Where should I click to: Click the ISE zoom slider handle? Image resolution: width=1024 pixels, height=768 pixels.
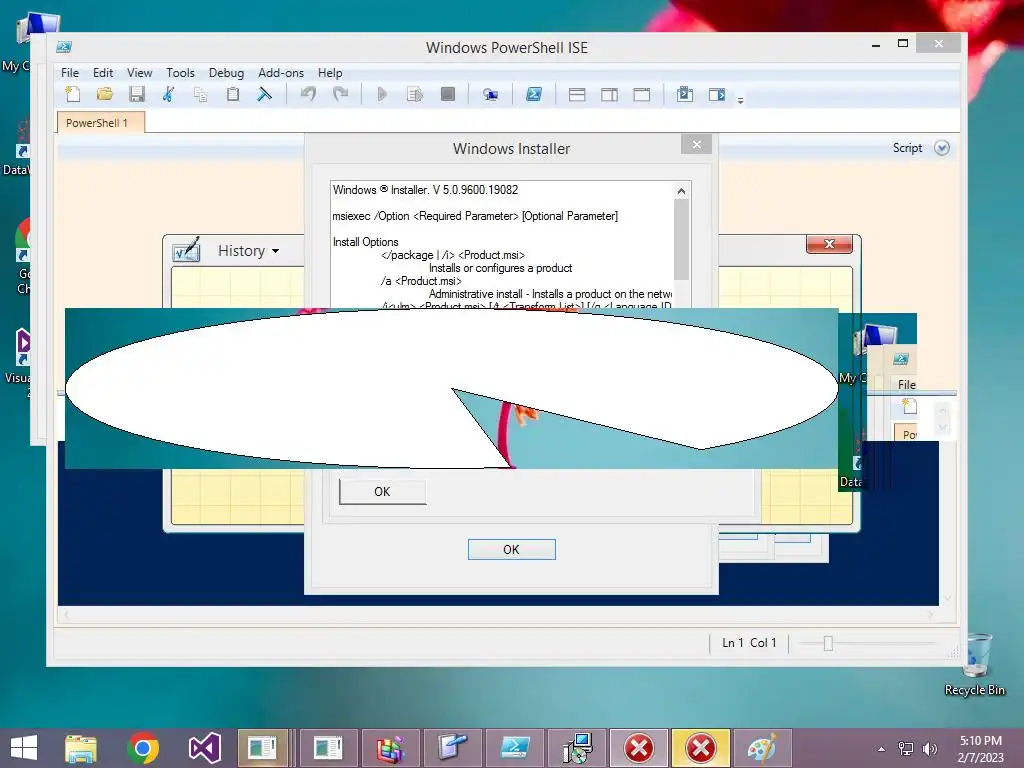(x=828, y=644)
